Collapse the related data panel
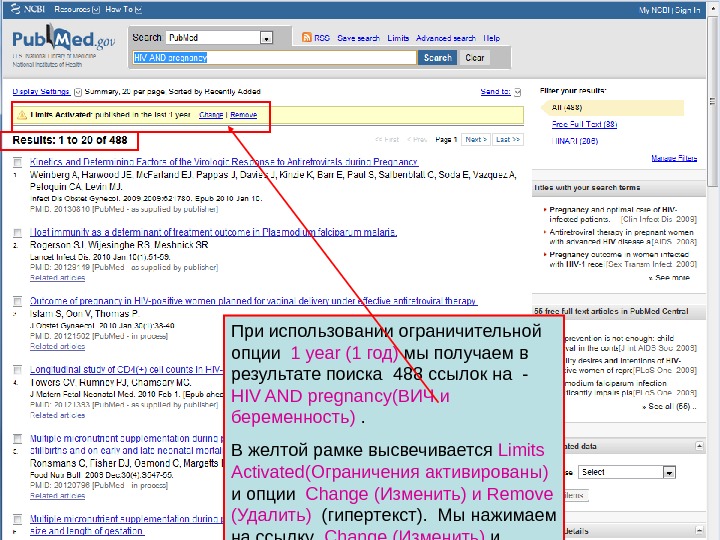Screen dimensions: 720x540 tap(699, 446)
